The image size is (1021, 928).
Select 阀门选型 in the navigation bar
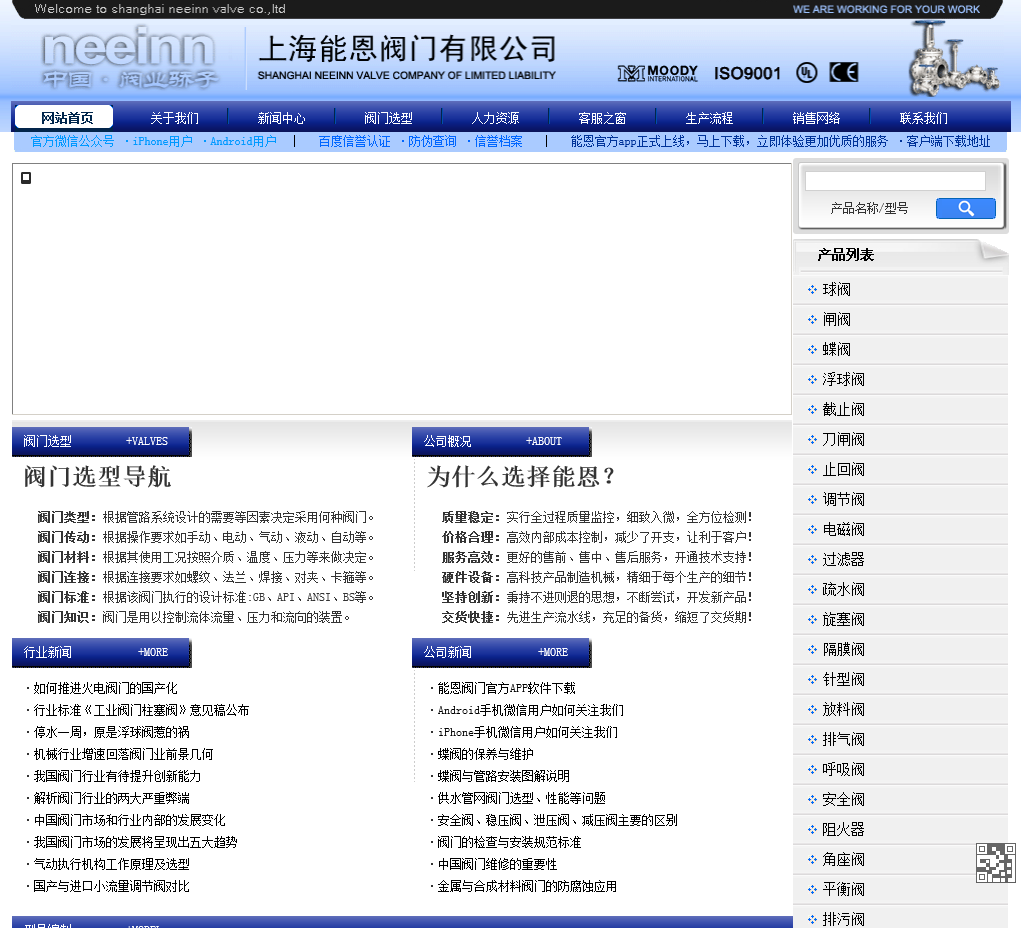[388, 118]
